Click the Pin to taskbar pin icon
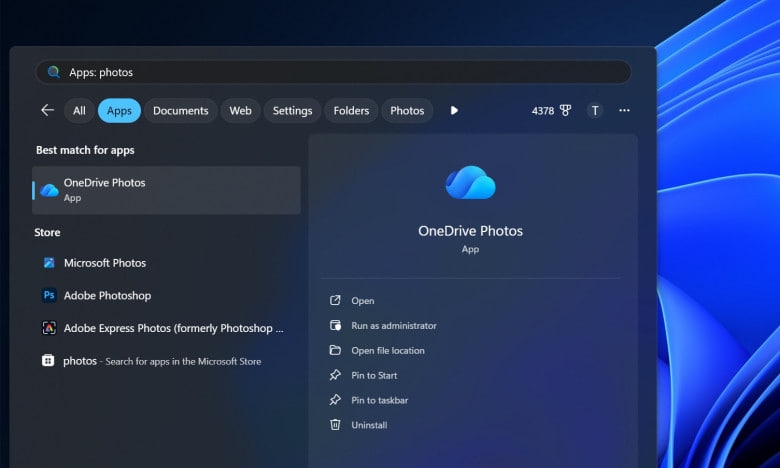This screenshot has width=780, height=468. point(335,400)
